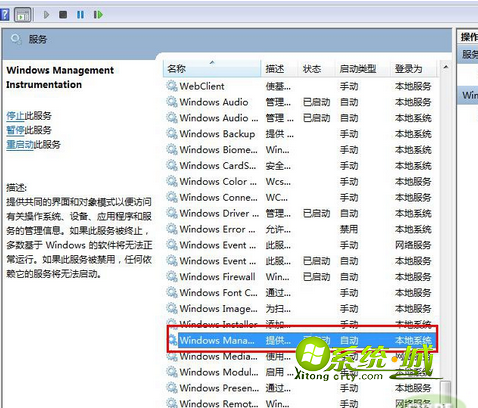Select the WebClient service name
Screen dimensions: 478x408
[202, 86]
